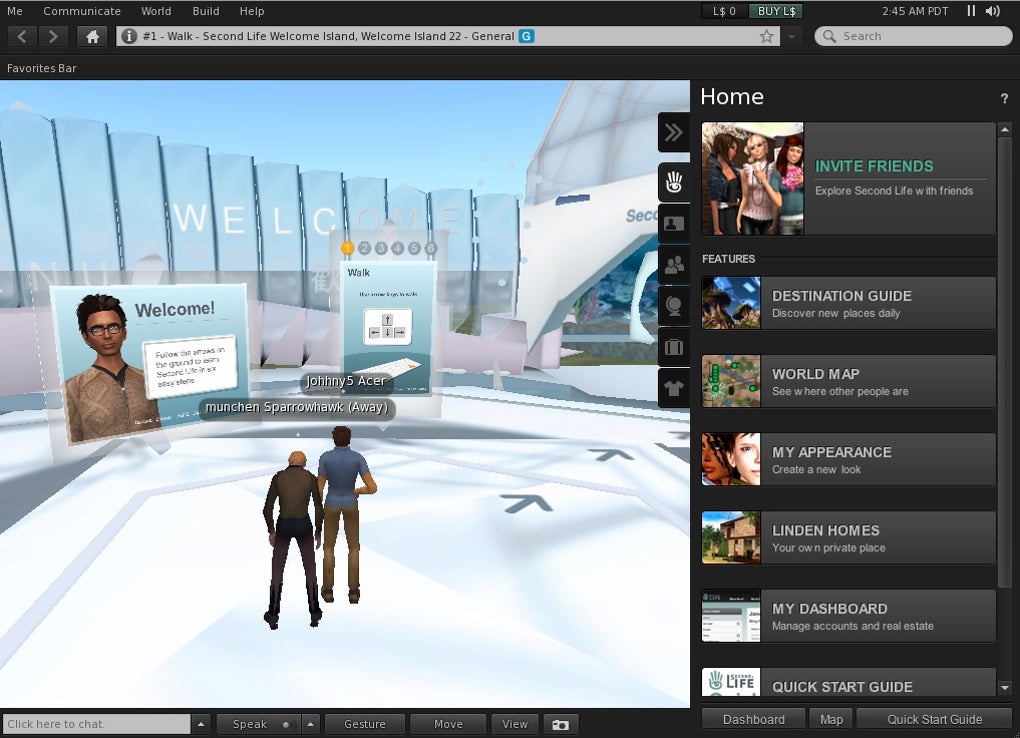Click the Map button
1020x738 pixels.
click(831, 720)
